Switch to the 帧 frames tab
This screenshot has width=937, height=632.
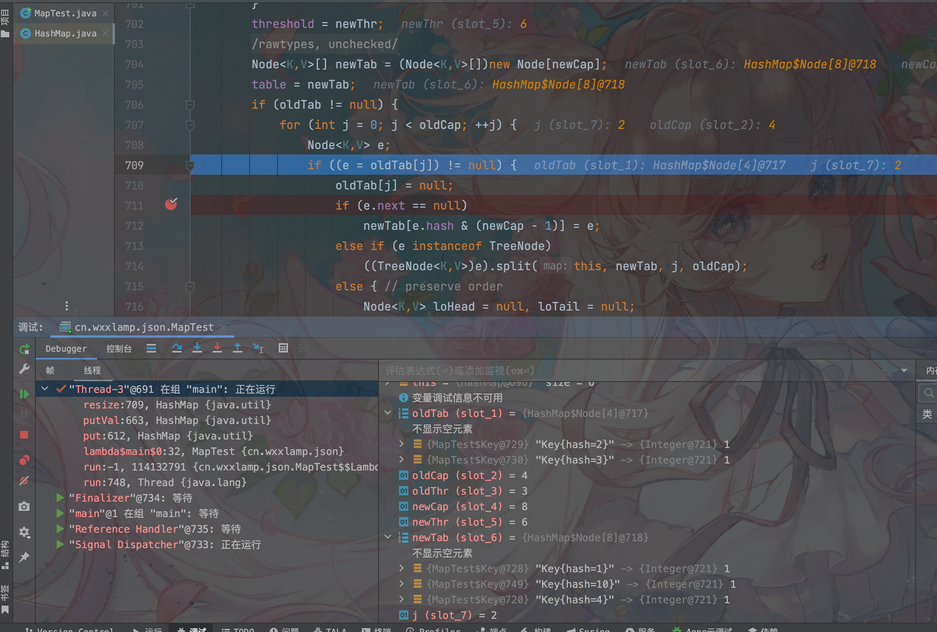pos(50,370)
